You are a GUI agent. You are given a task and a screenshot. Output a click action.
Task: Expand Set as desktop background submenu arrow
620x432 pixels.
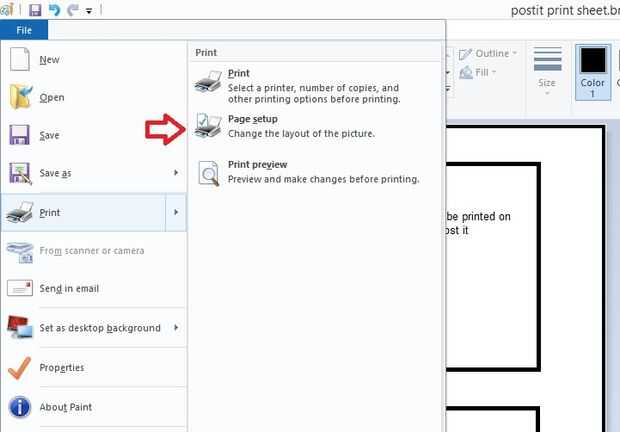(x=176, y=328)
